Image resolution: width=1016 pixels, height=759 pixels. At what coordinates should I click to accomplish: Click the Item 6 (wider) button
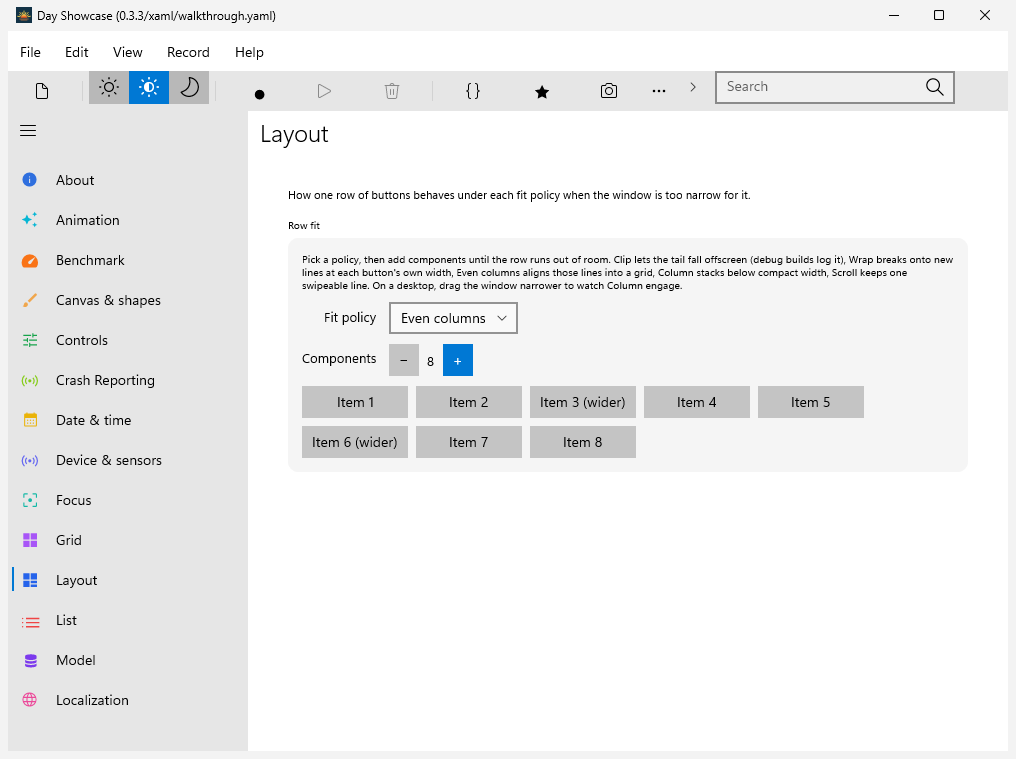click(355, 442)
